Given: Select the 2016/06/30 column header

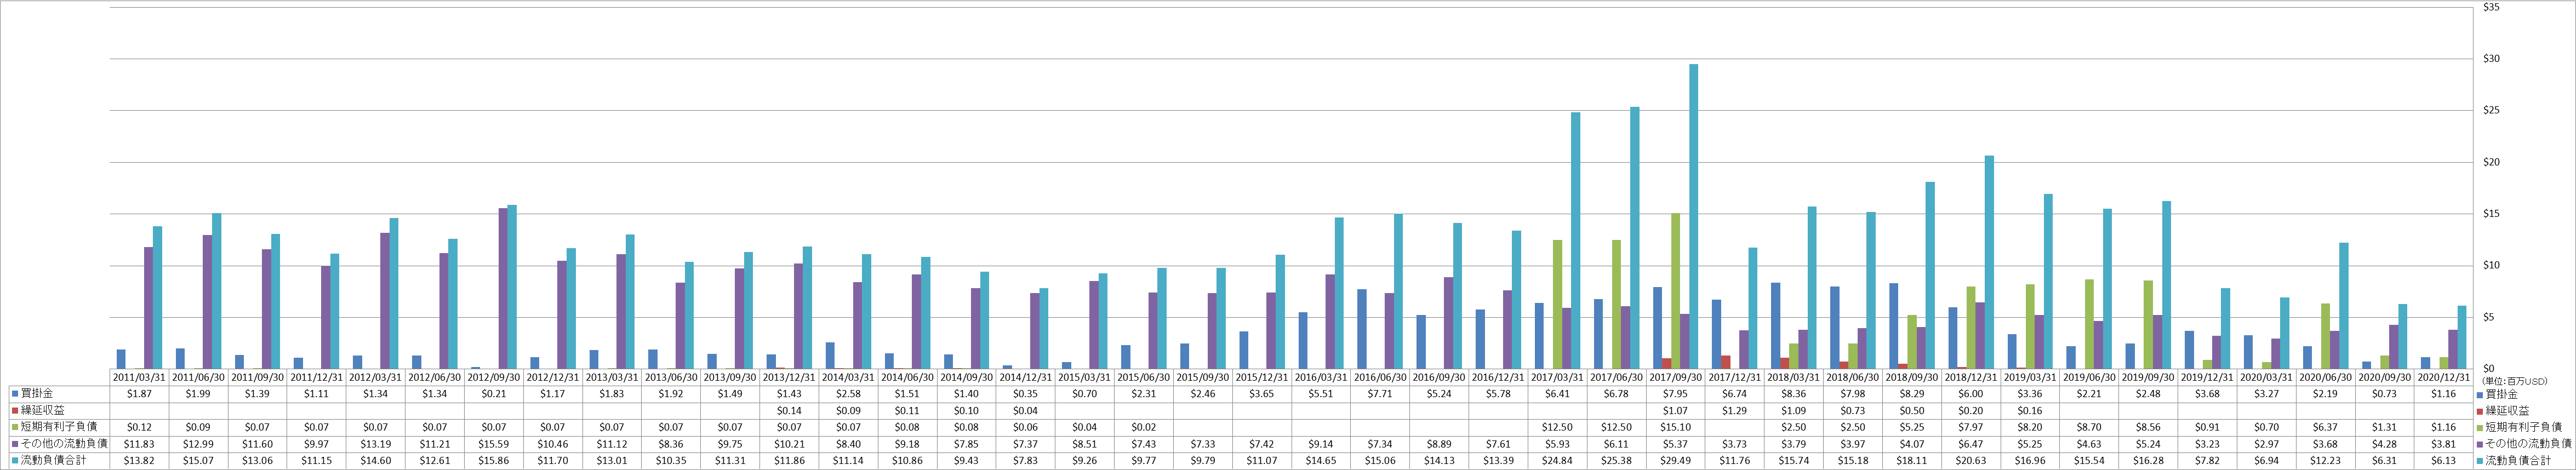Looking at the screenshot, I should click(1380, 379).
